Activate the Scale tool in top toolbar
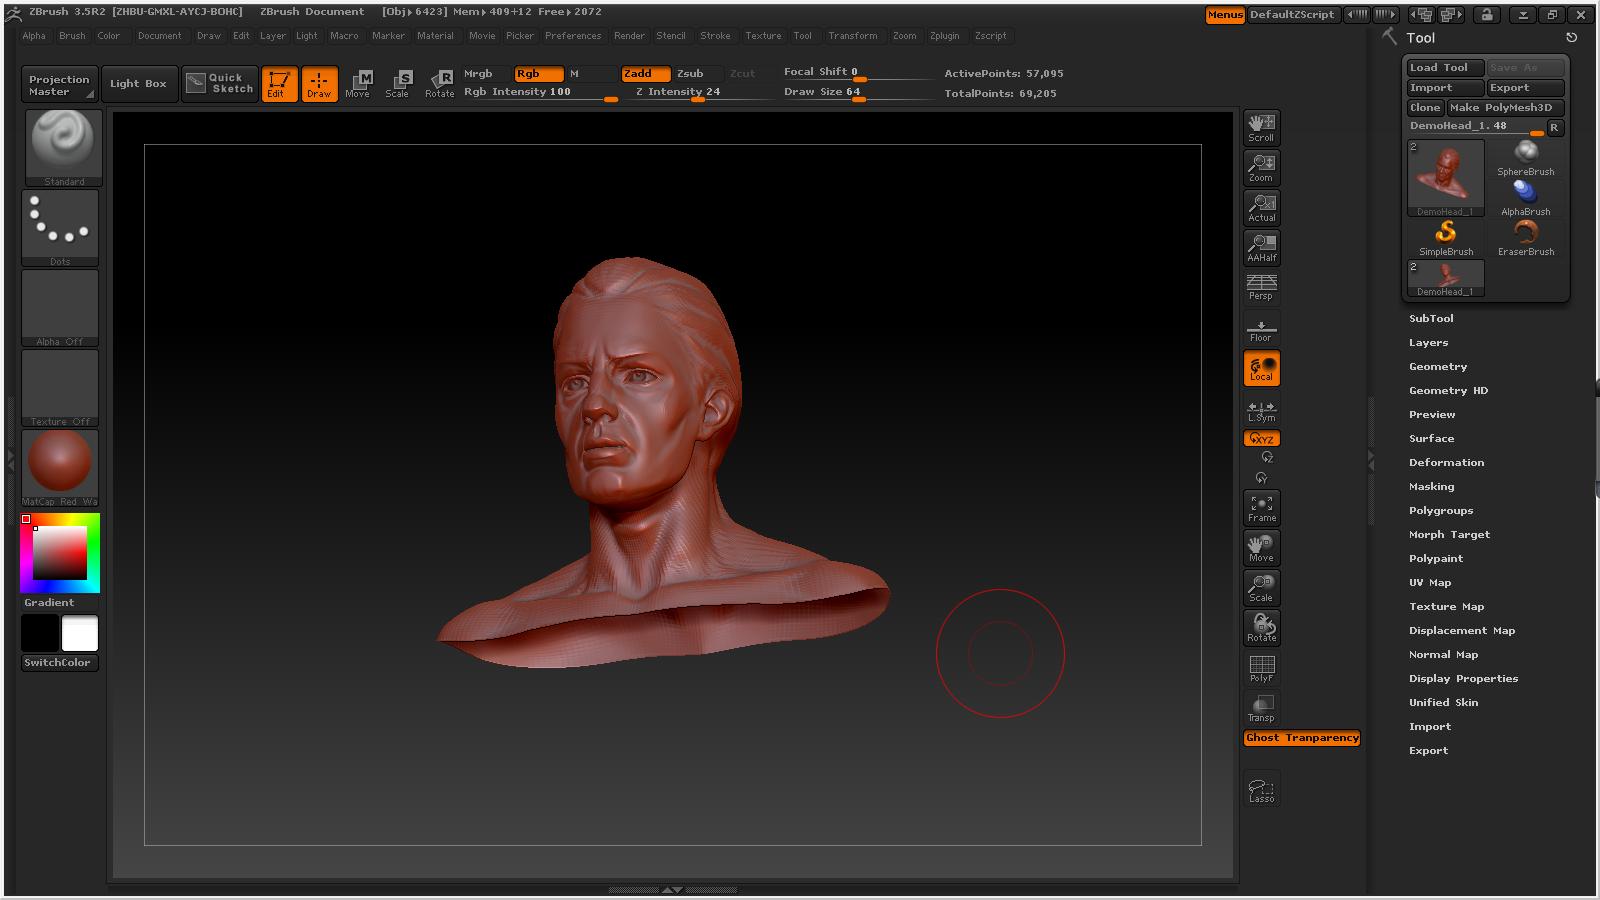 click(398, 83)
